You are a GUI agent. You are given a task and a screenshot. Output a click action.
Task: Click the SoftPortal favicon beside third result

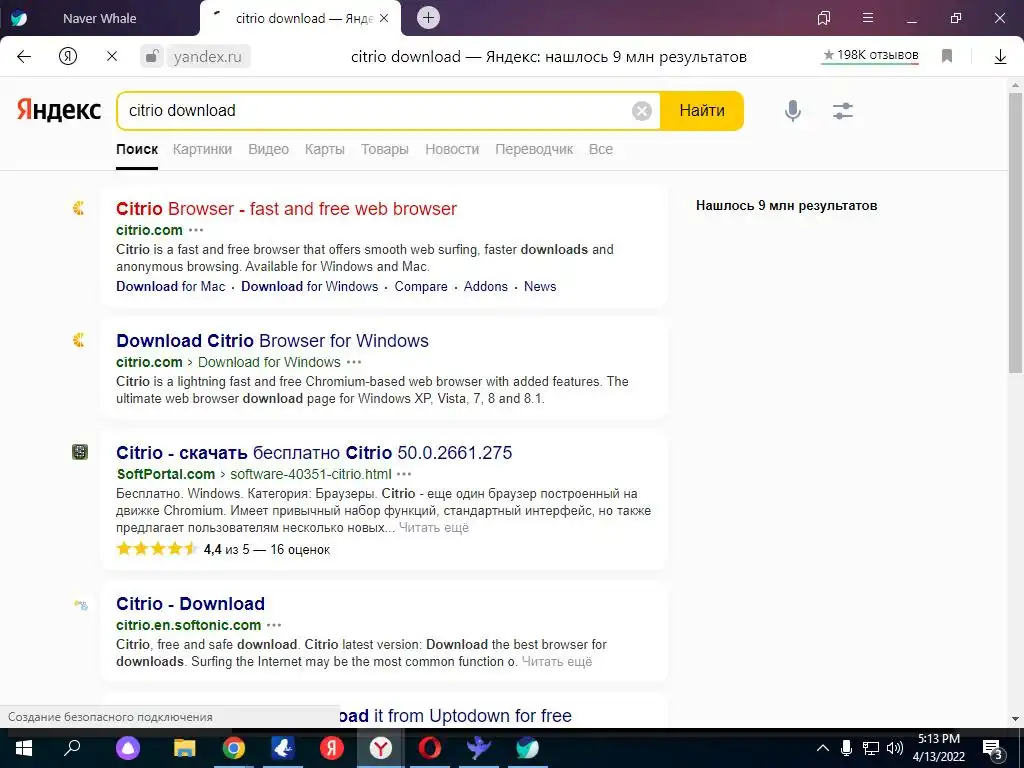(x=80, y=452)
